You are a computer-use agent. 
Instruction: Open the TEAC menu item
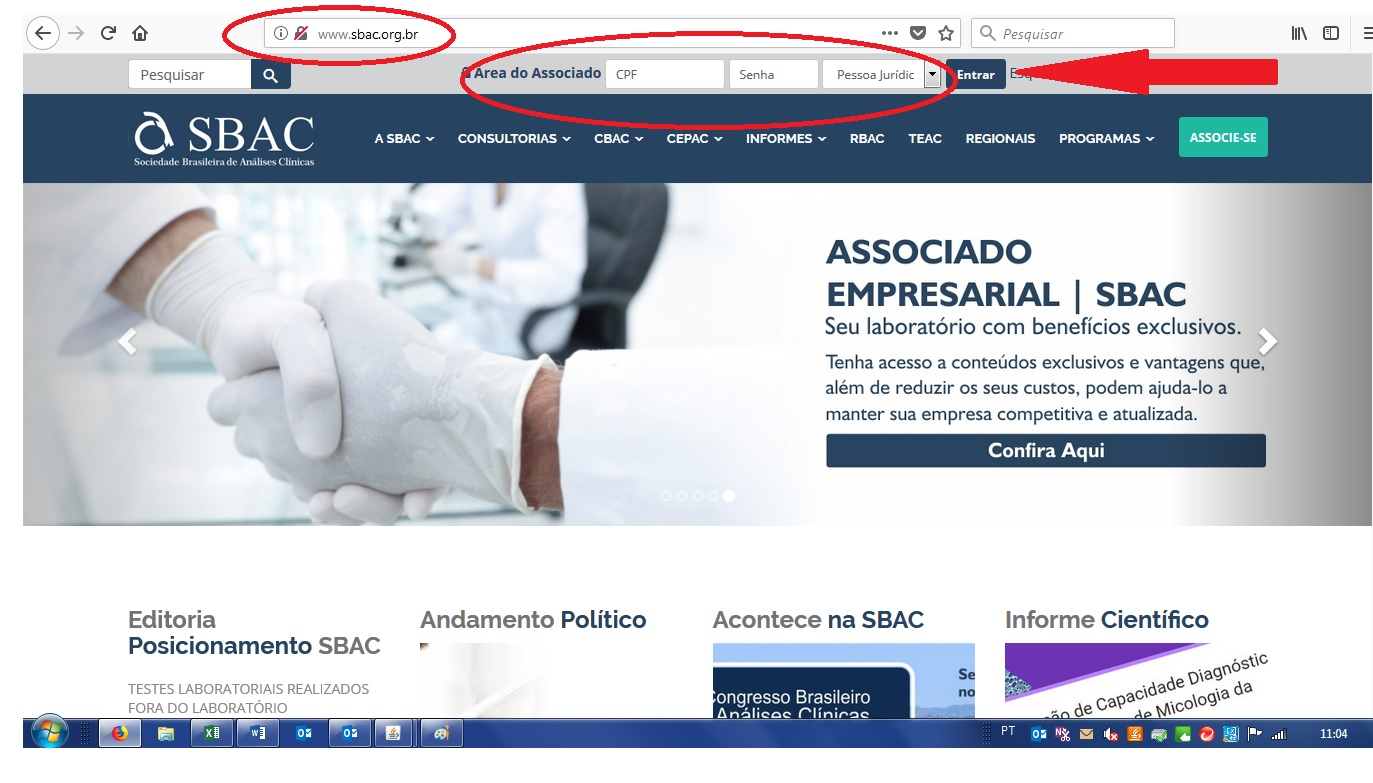tap(925, 139)
